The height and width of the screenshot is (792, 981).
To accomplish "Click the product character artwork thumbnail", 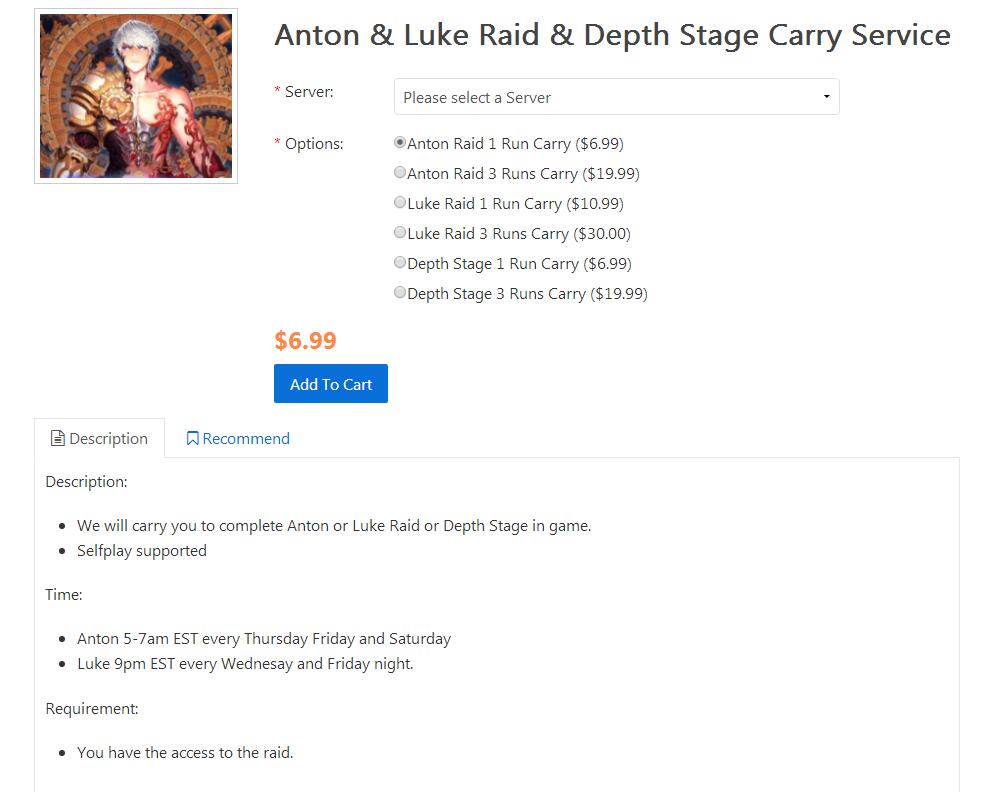I will click(136, 96).
